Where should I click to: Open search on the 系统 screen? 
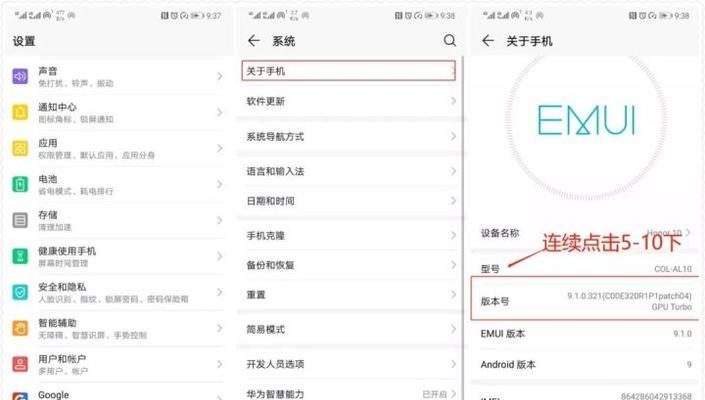[450, 40]
